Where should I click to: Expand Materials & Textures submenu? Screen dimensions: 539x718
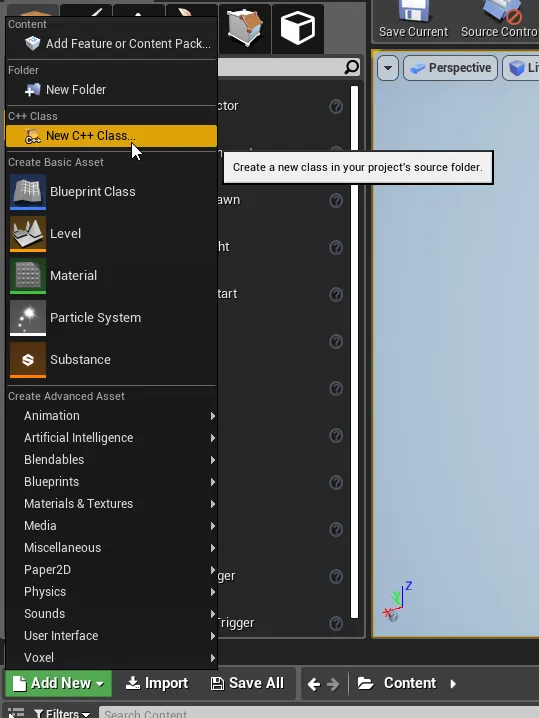coord(111,504)
